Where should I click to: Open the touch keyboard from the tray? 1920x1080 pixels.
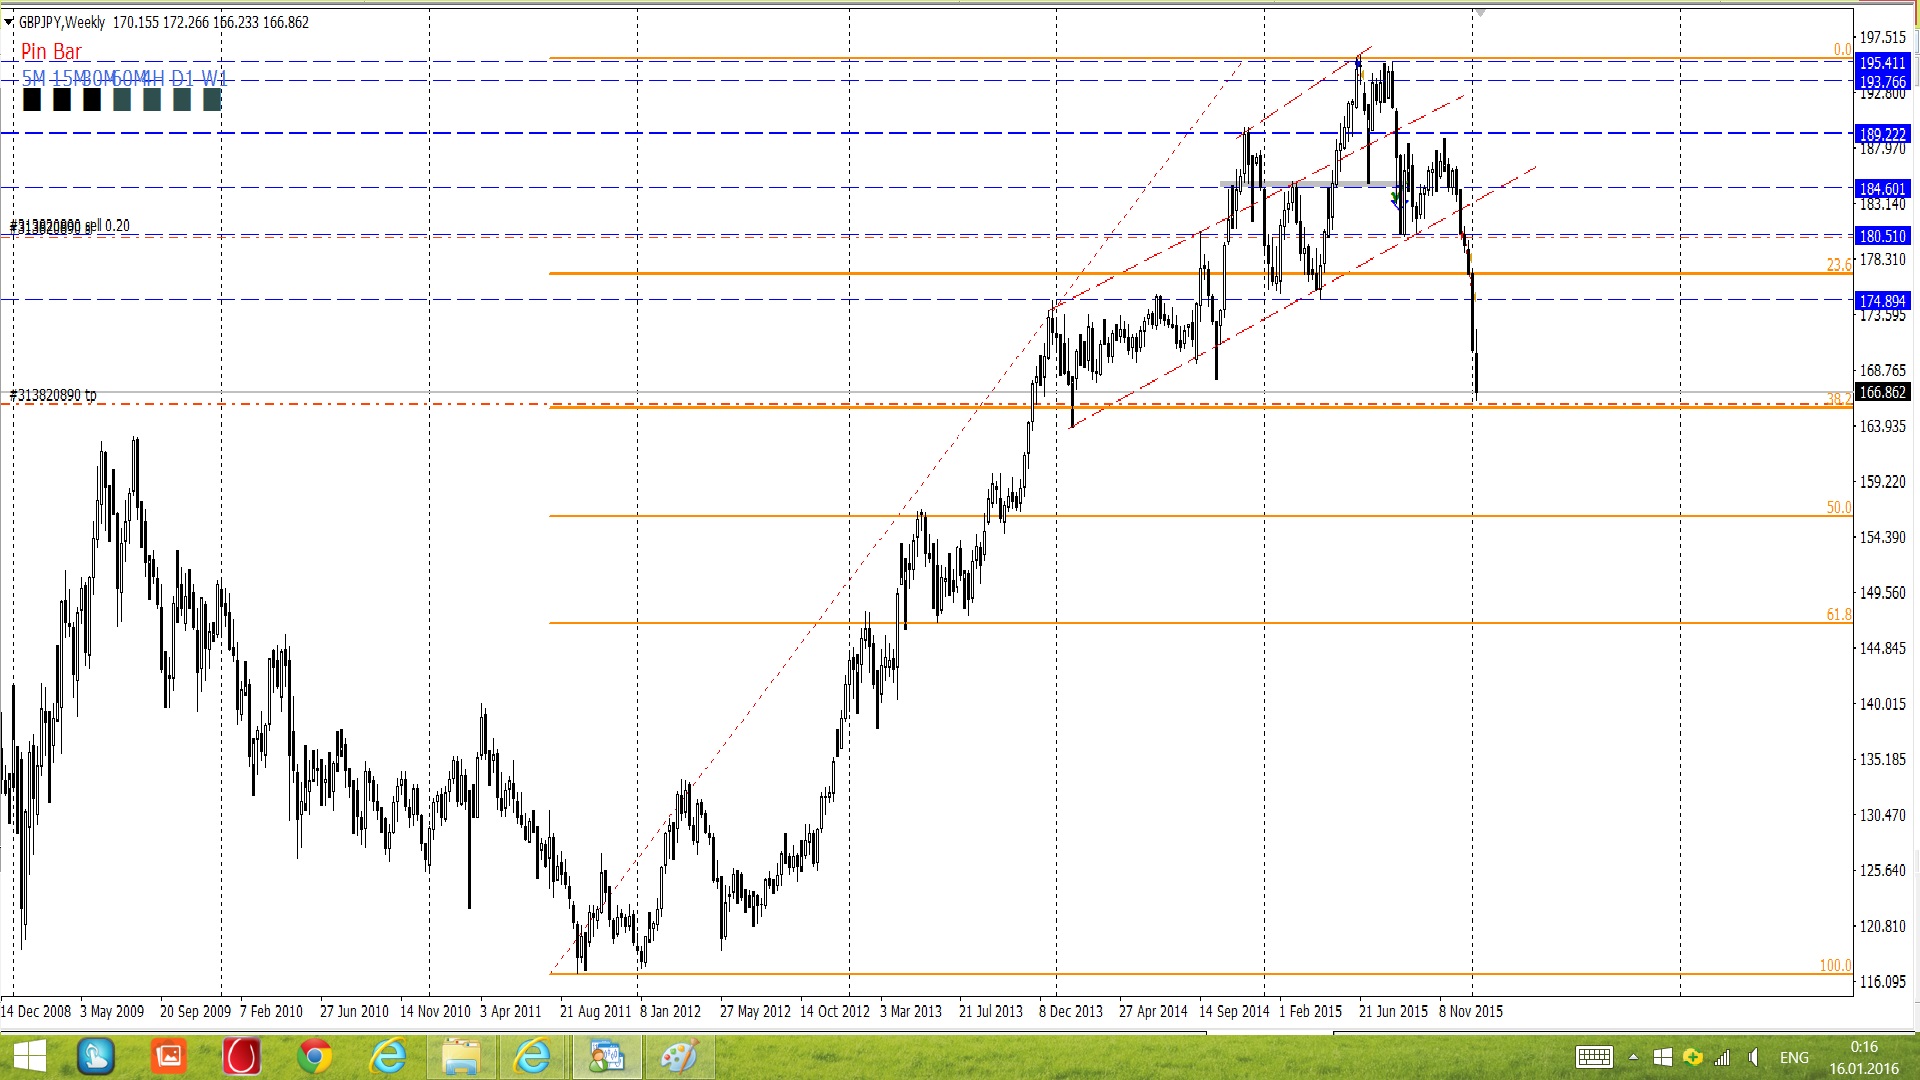pyautogui.click(x=1594, y=1057)
